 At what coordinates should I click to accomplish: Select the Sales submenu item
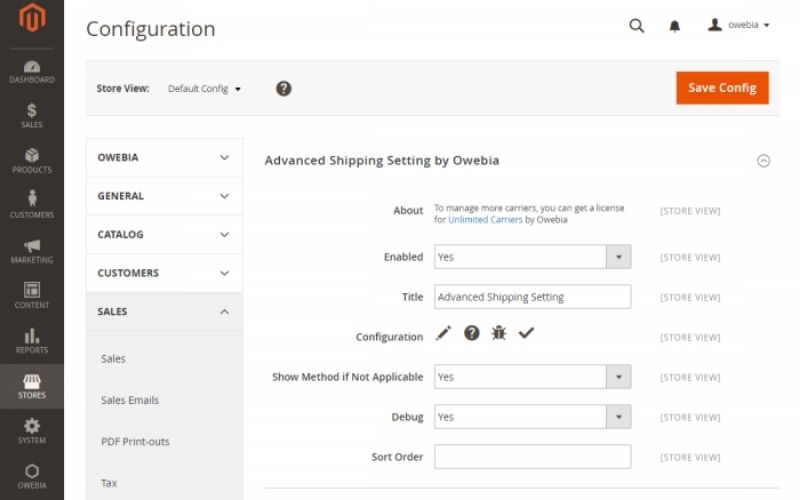pyautogui.click(x=113, y=359)
